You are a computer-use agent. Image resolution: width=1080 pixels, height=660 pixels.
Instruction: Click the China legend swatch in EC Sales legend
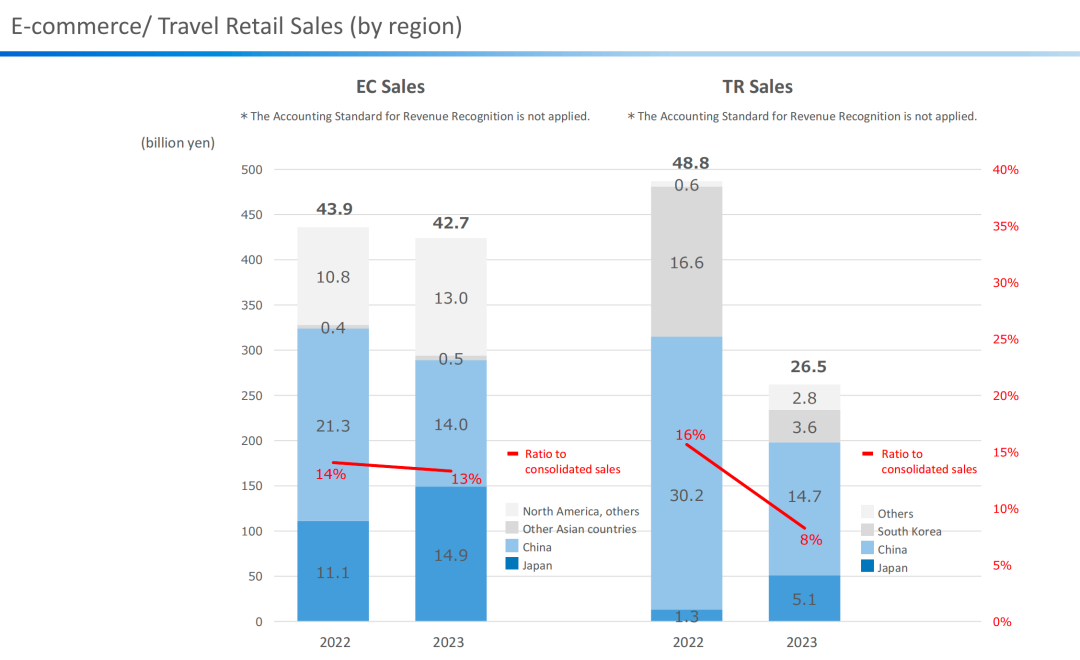pyautogui.click(x=512, y=546)
